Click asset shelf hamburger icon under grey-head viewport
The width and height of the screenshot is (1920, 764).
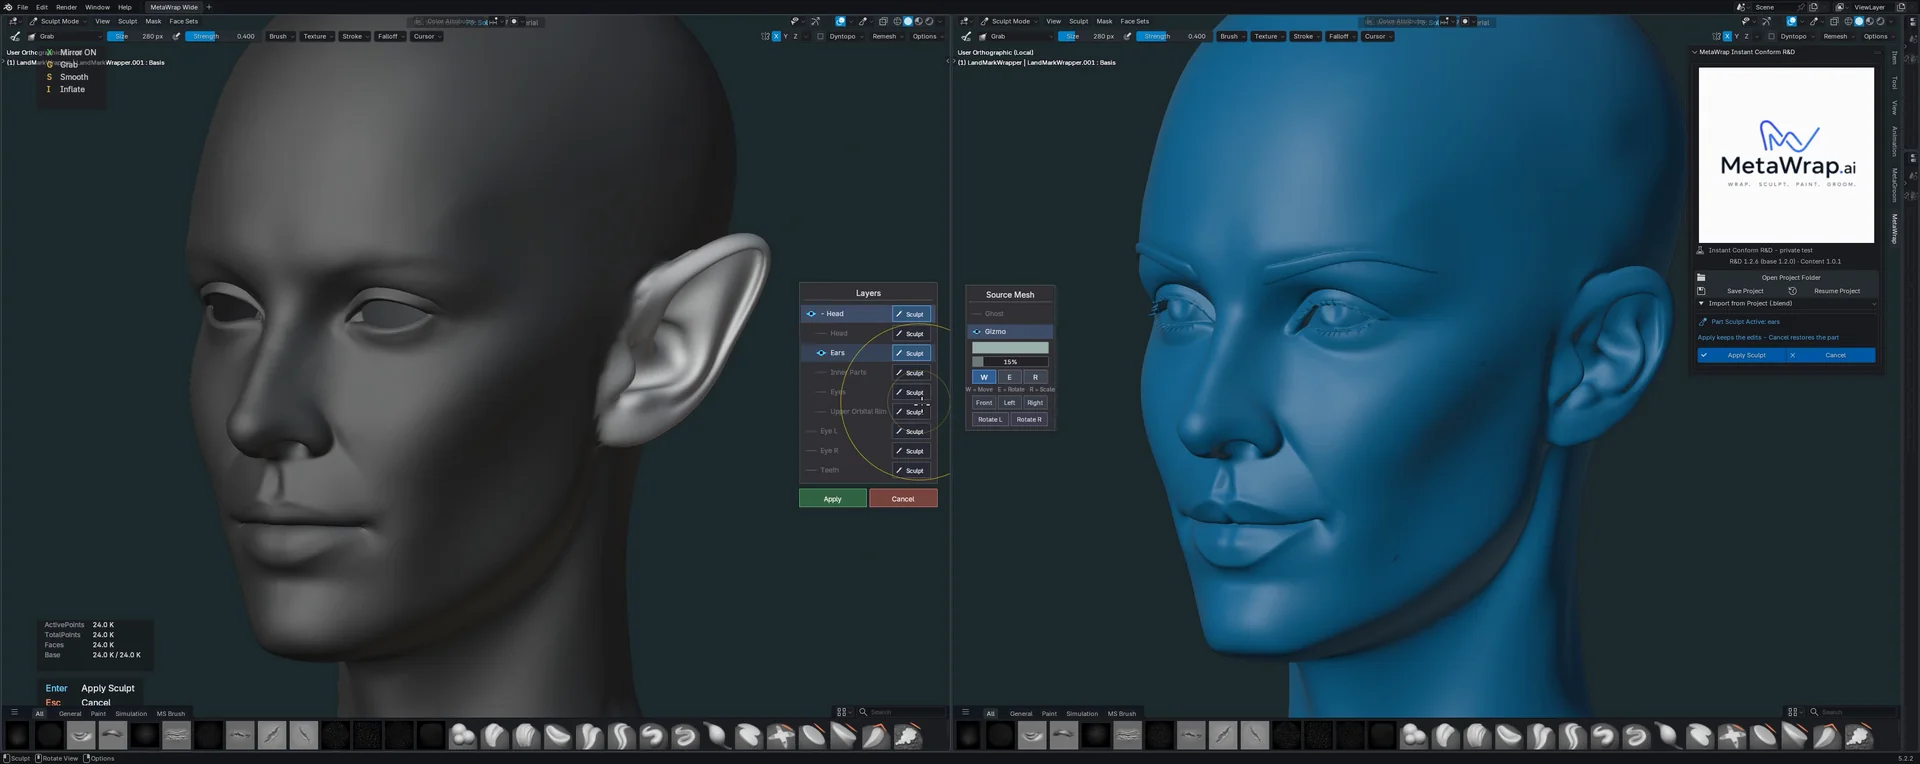(x=14, y=713)
